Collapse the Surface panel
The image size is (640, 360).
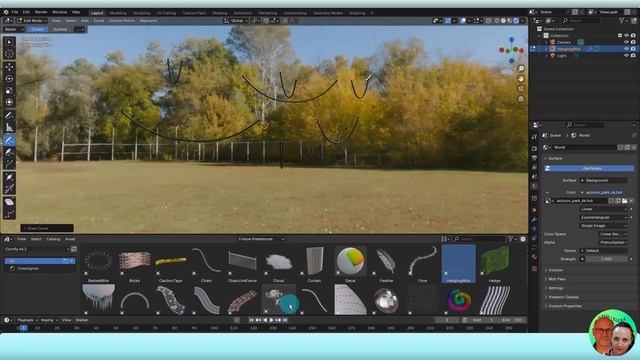555,158
